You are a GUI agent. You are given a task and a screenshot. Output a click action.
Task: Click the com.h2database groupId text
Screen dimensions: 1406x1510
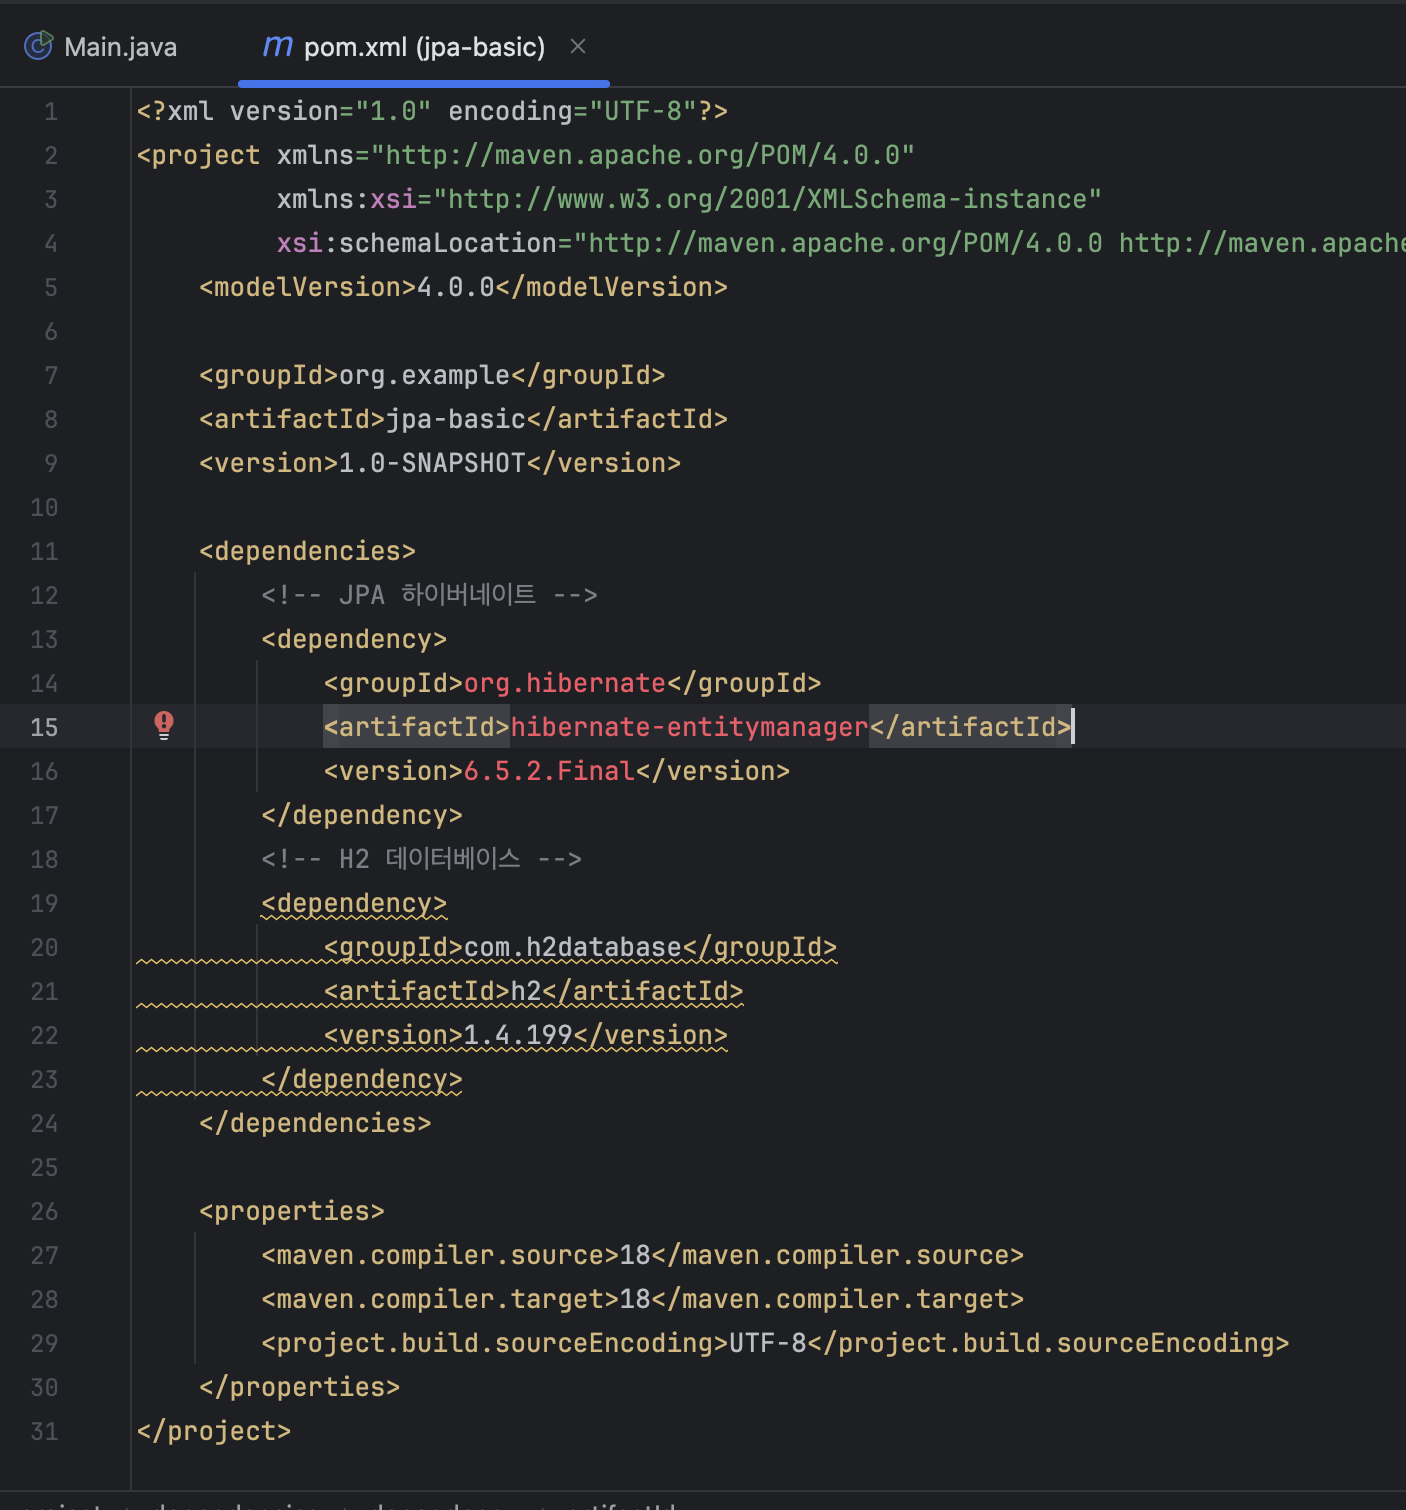click(x=572, y=947)
